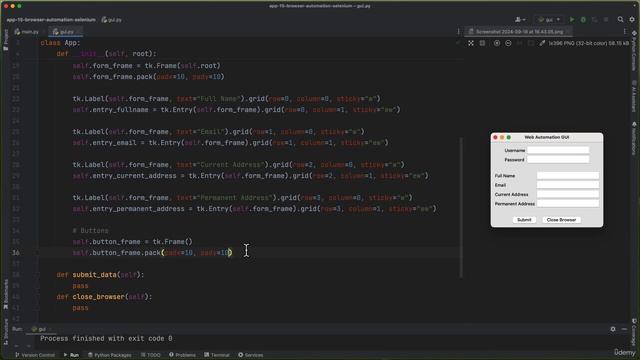Click the fit zoom to window icon

[471, 43]
